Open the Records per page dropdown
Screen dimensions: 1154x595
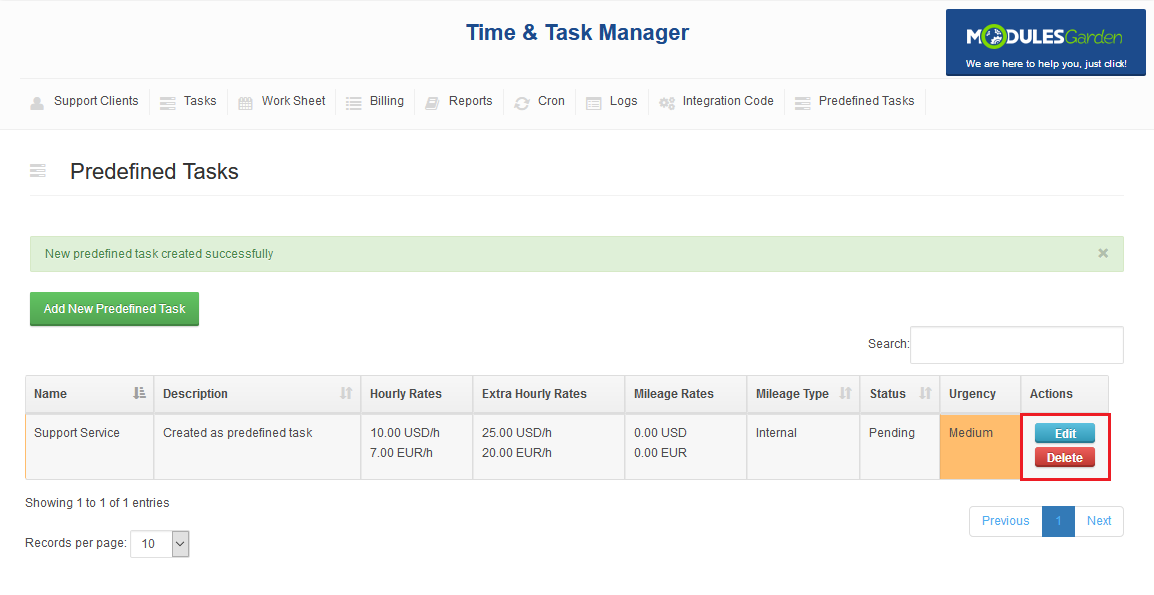[160, 543]
